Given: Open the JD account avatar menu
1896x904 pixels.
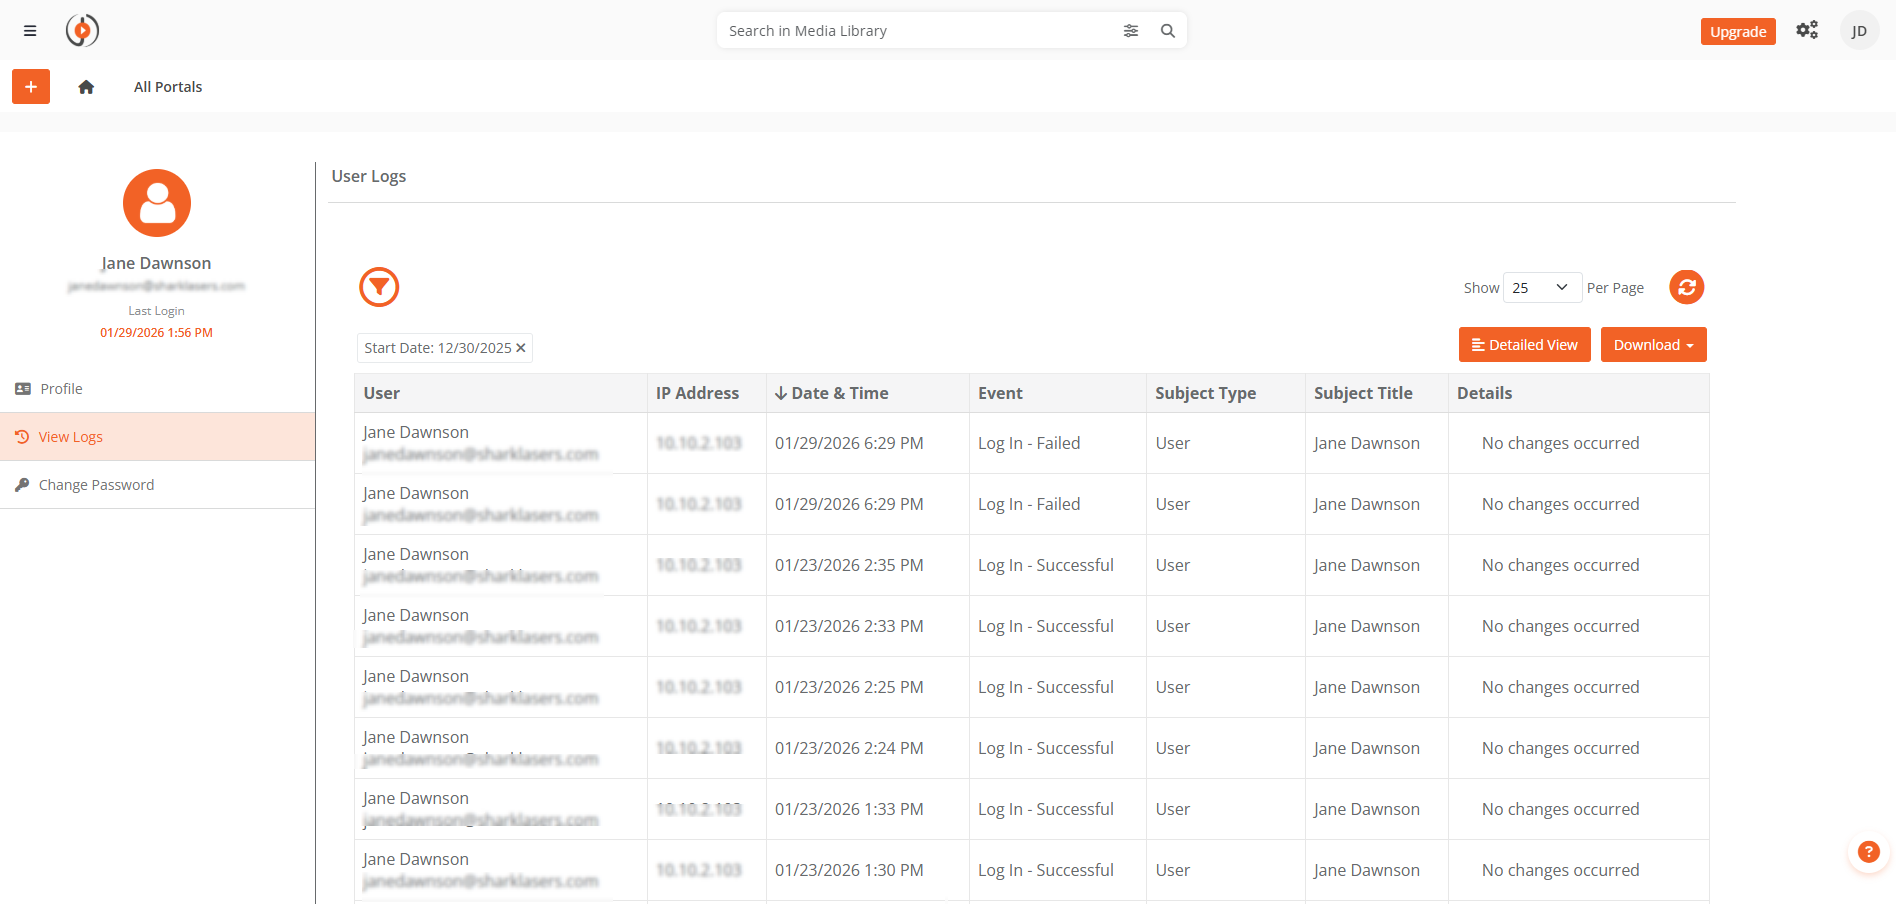Looking at the screenshot, I should 1859,30.
